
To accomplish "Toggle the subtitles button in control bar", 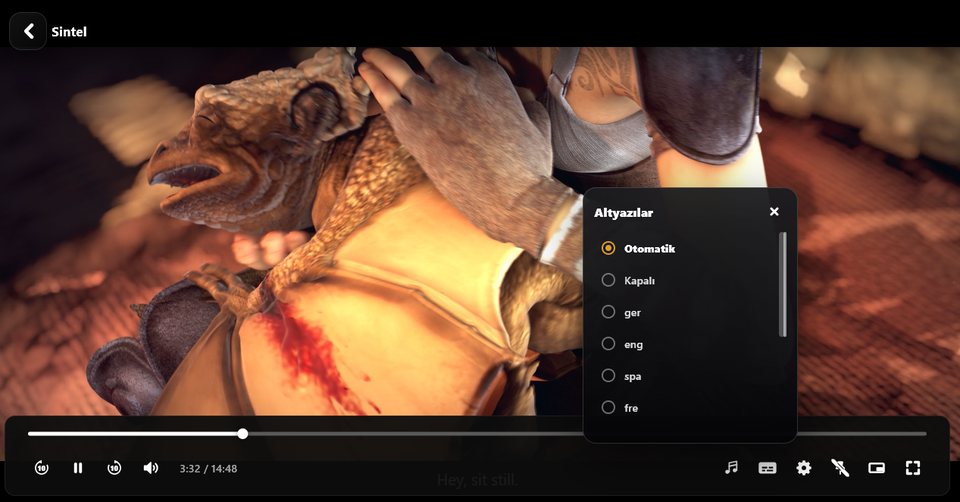I will tap(767, 468).
